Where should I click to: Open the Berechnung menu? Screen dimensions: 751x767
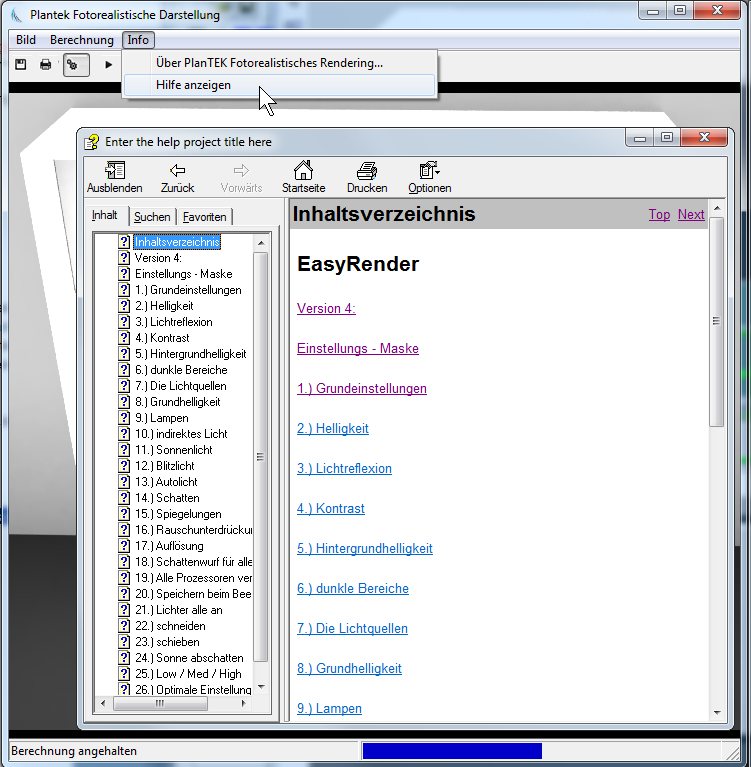tap(81, 40)
